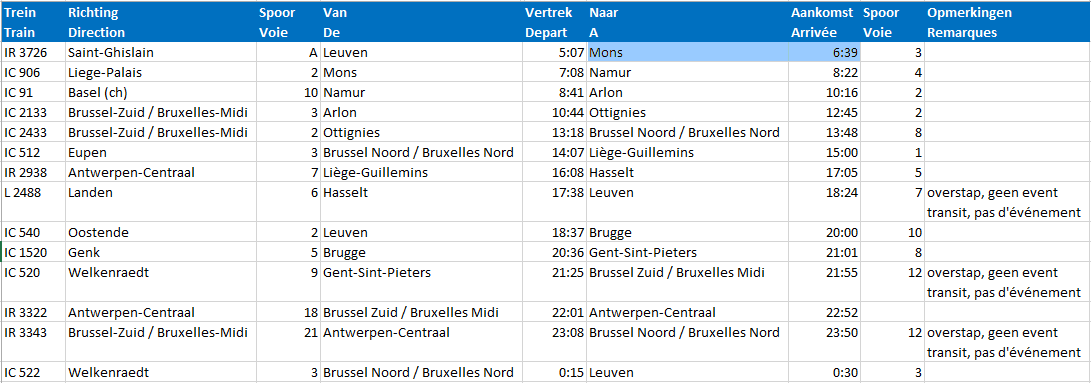
Task: Select the IR 3322 train cell
Action: [x=33, y=312]
